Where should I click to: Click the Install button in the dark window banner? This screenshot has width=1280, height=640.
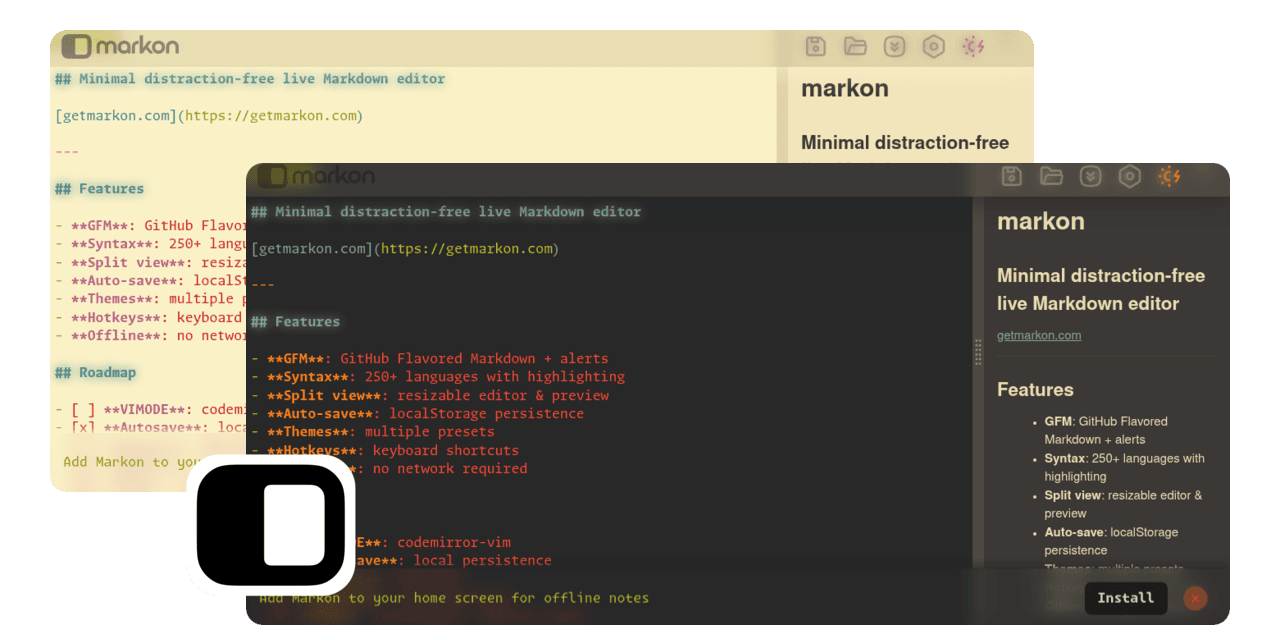pyautogui.click(x=1126, y=598)
